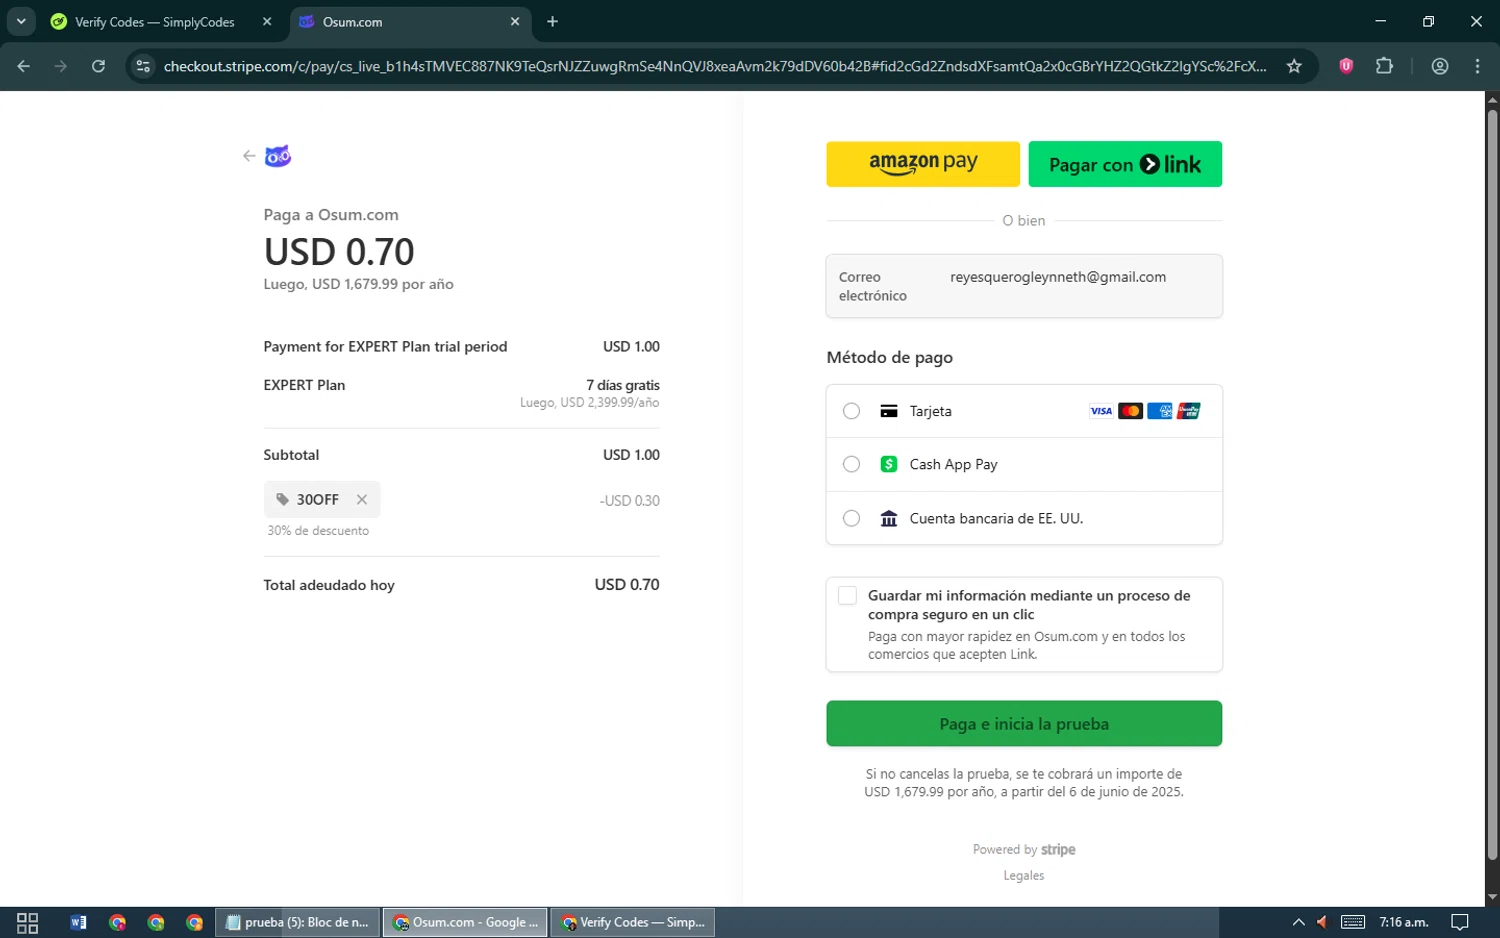Open the prueba (5) Bloc de notas taskbar item

coord(298,922)
